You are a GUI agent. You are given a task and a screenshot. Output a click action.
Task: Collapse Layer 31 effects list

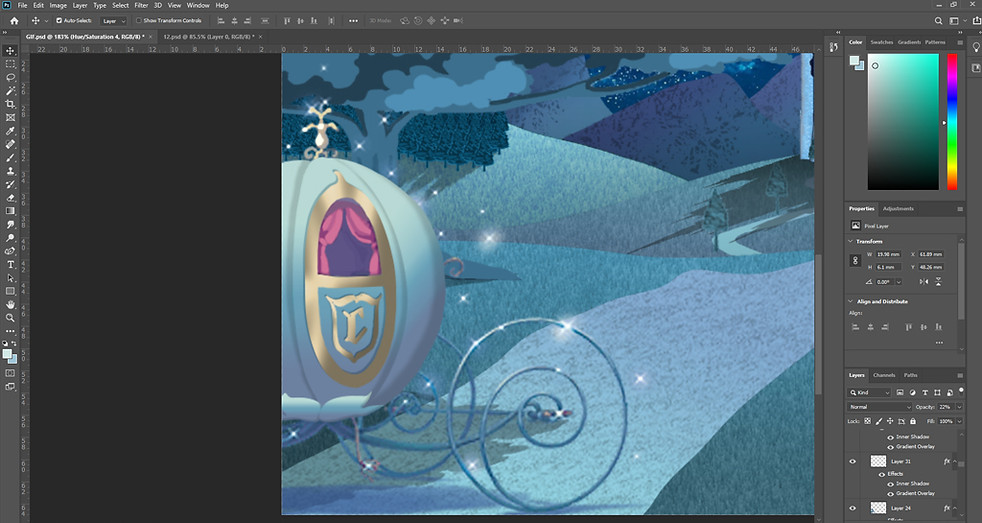pyautogui.click(x=956, y=462)
